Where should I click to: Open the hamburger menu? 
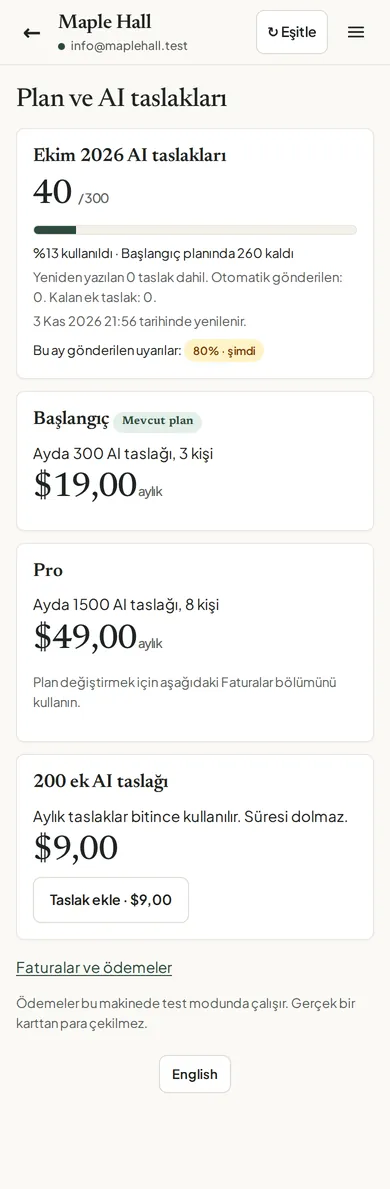pos(356,32)
